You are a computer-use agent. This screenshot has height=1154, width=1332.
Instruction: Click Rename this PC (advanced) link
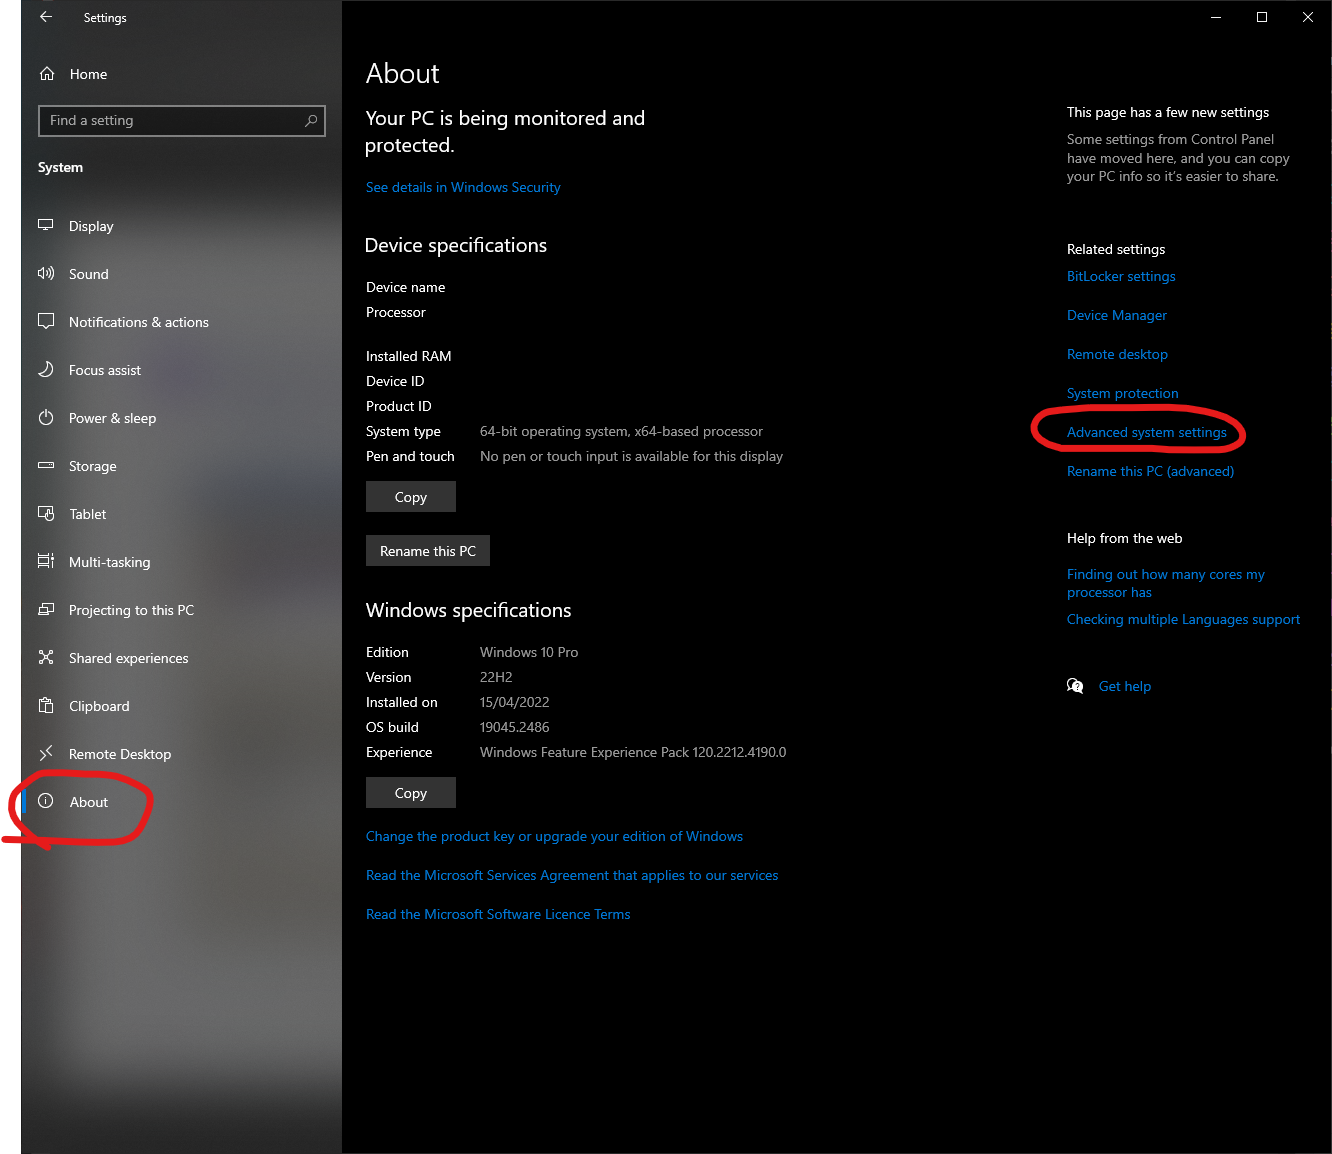tap(1150, 471)
